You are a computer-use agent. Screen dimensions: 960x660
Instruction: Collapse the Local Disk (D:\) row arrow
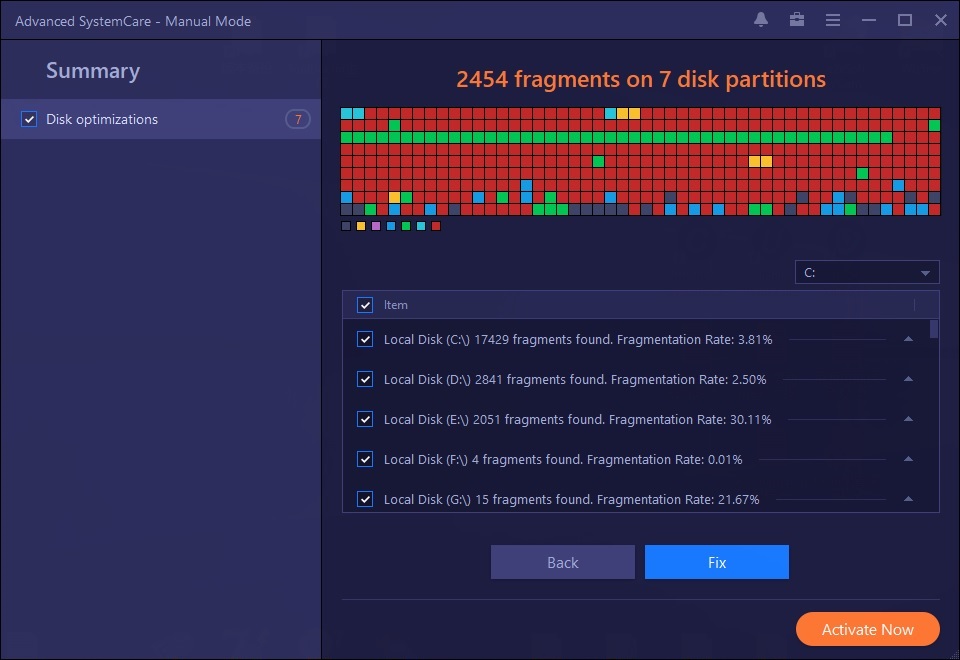909,379
